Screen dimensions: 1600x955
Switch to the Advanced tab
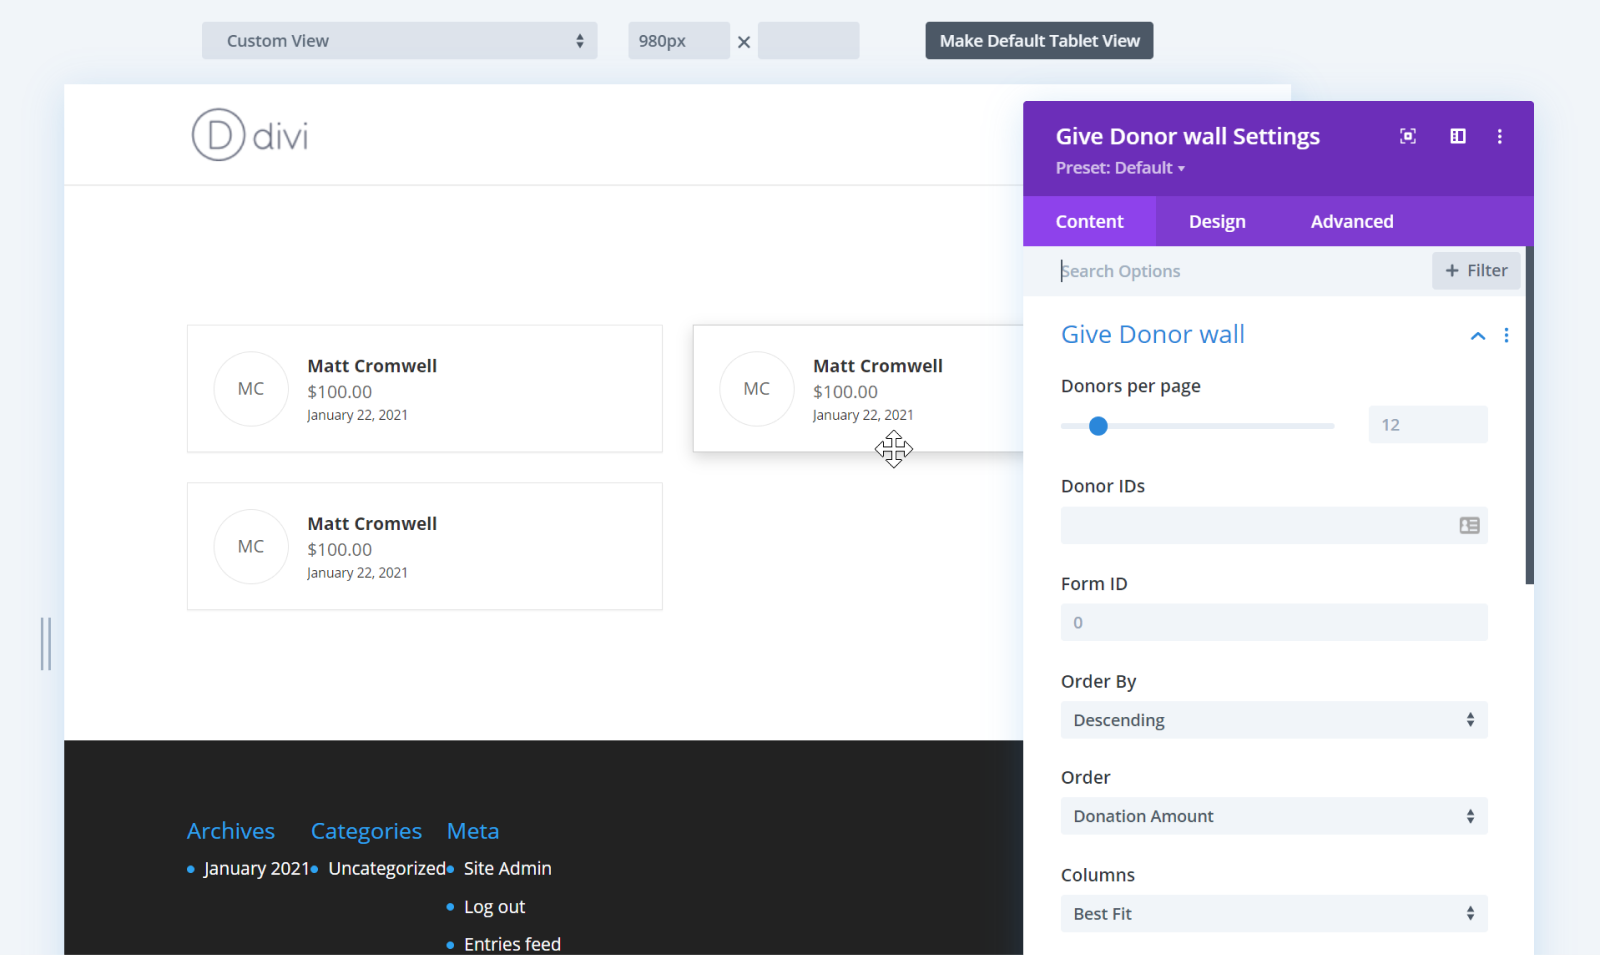pyautogui.click(x=1352, y=222)
